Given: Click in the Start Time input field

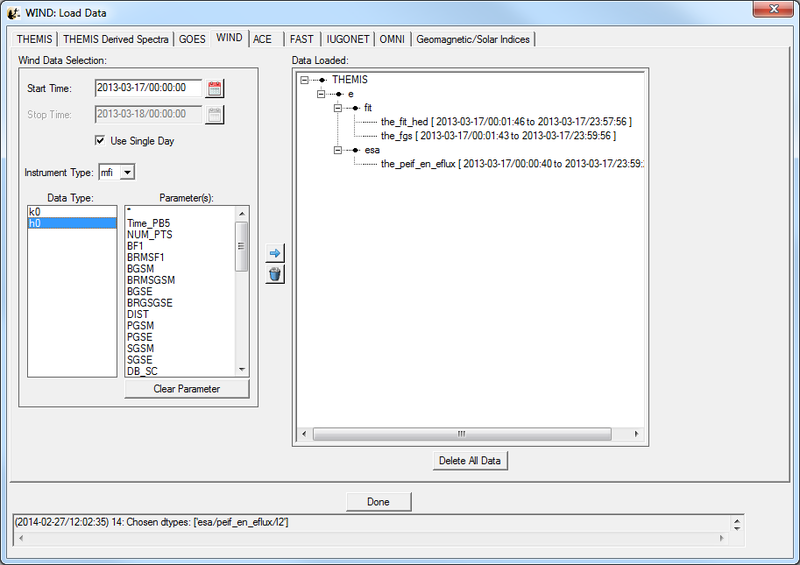Looking at the screenshot, I should (148, 88).
